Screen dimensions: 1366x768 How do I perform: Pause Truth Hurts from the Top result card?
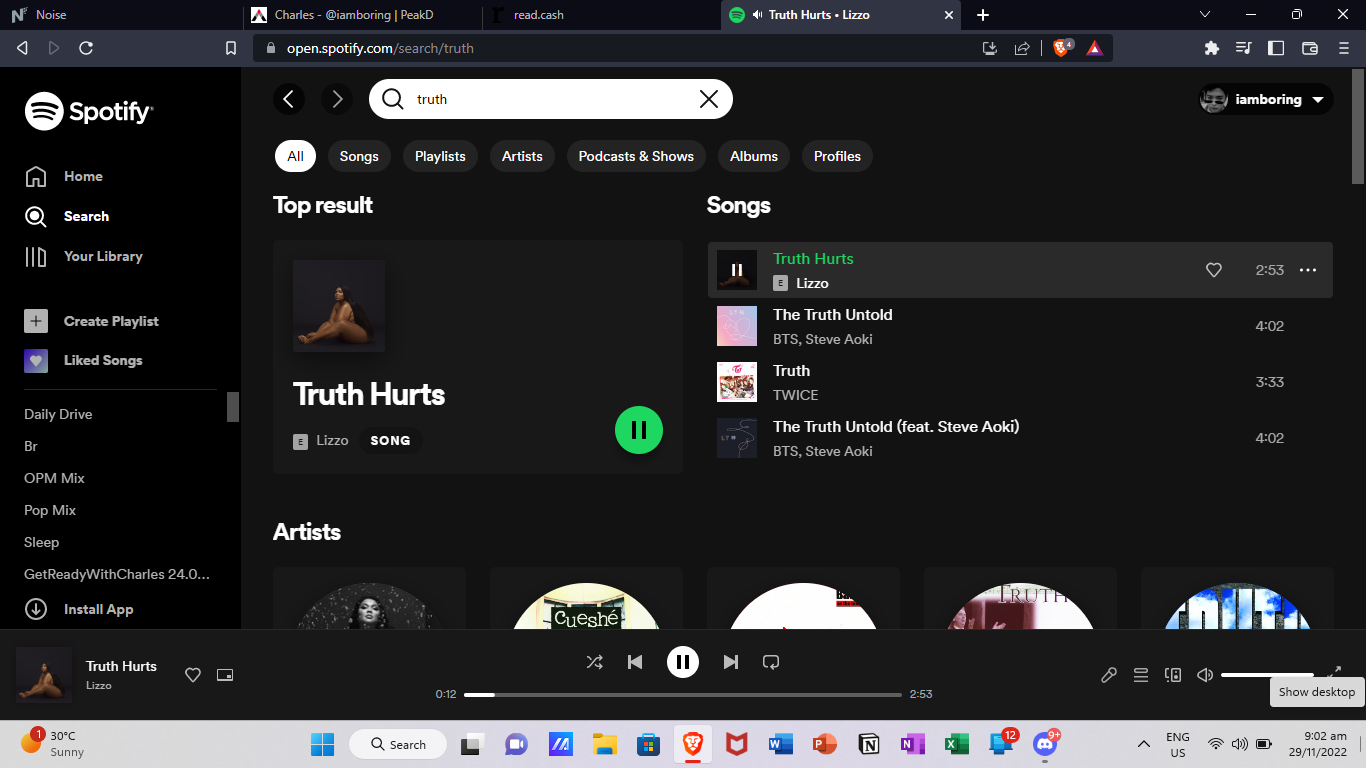click(639, 430)
